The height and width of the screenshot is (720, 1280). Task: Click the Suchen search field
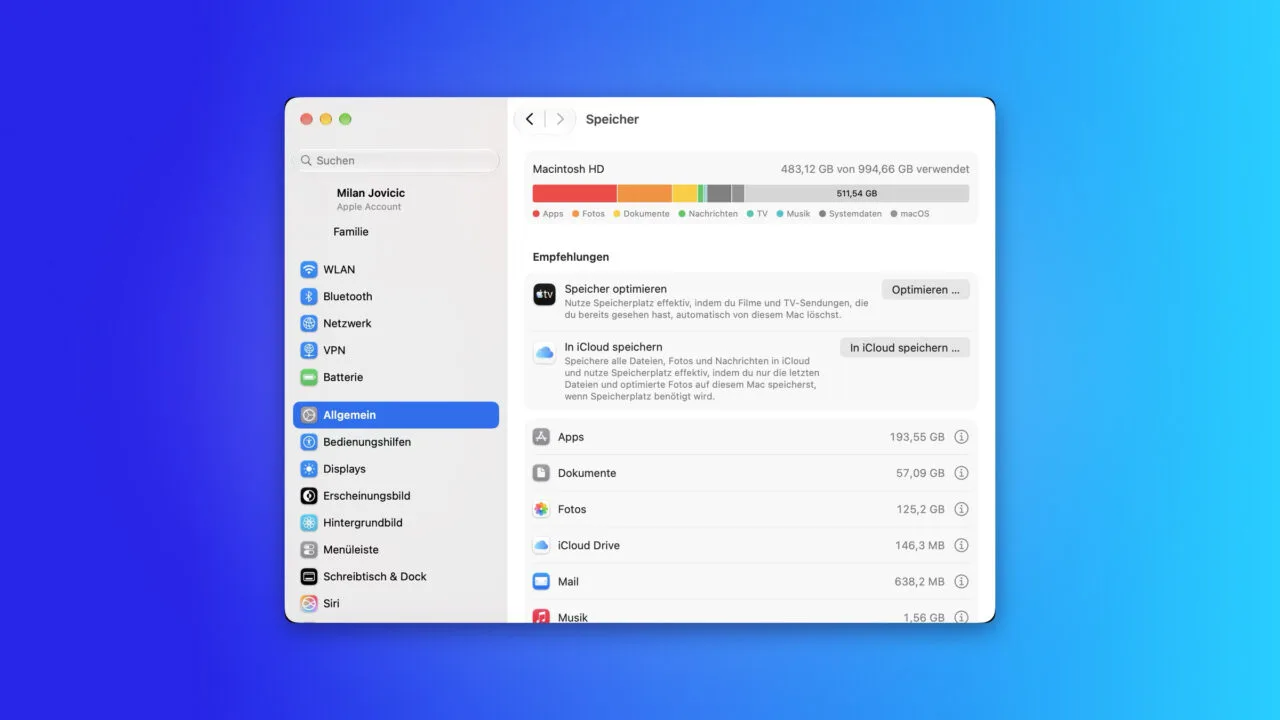[x=396, y=160]
